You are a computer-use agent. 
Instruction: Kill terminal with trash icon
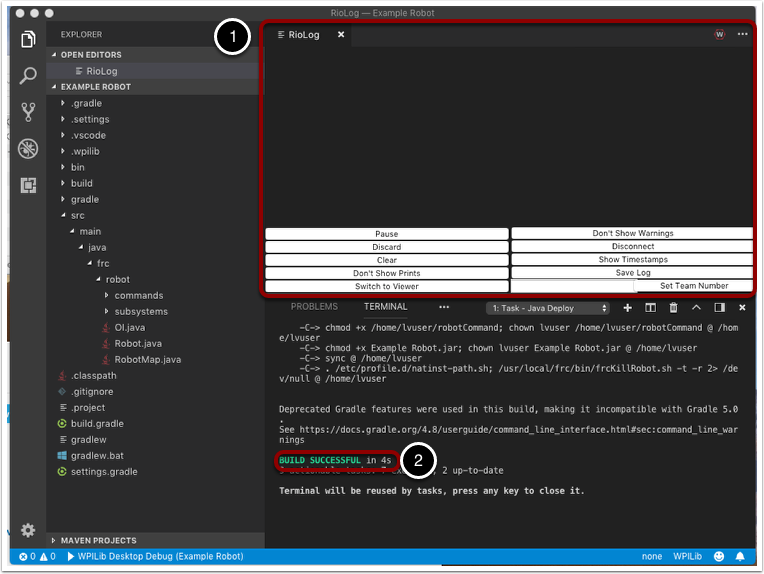pos(673,307)
